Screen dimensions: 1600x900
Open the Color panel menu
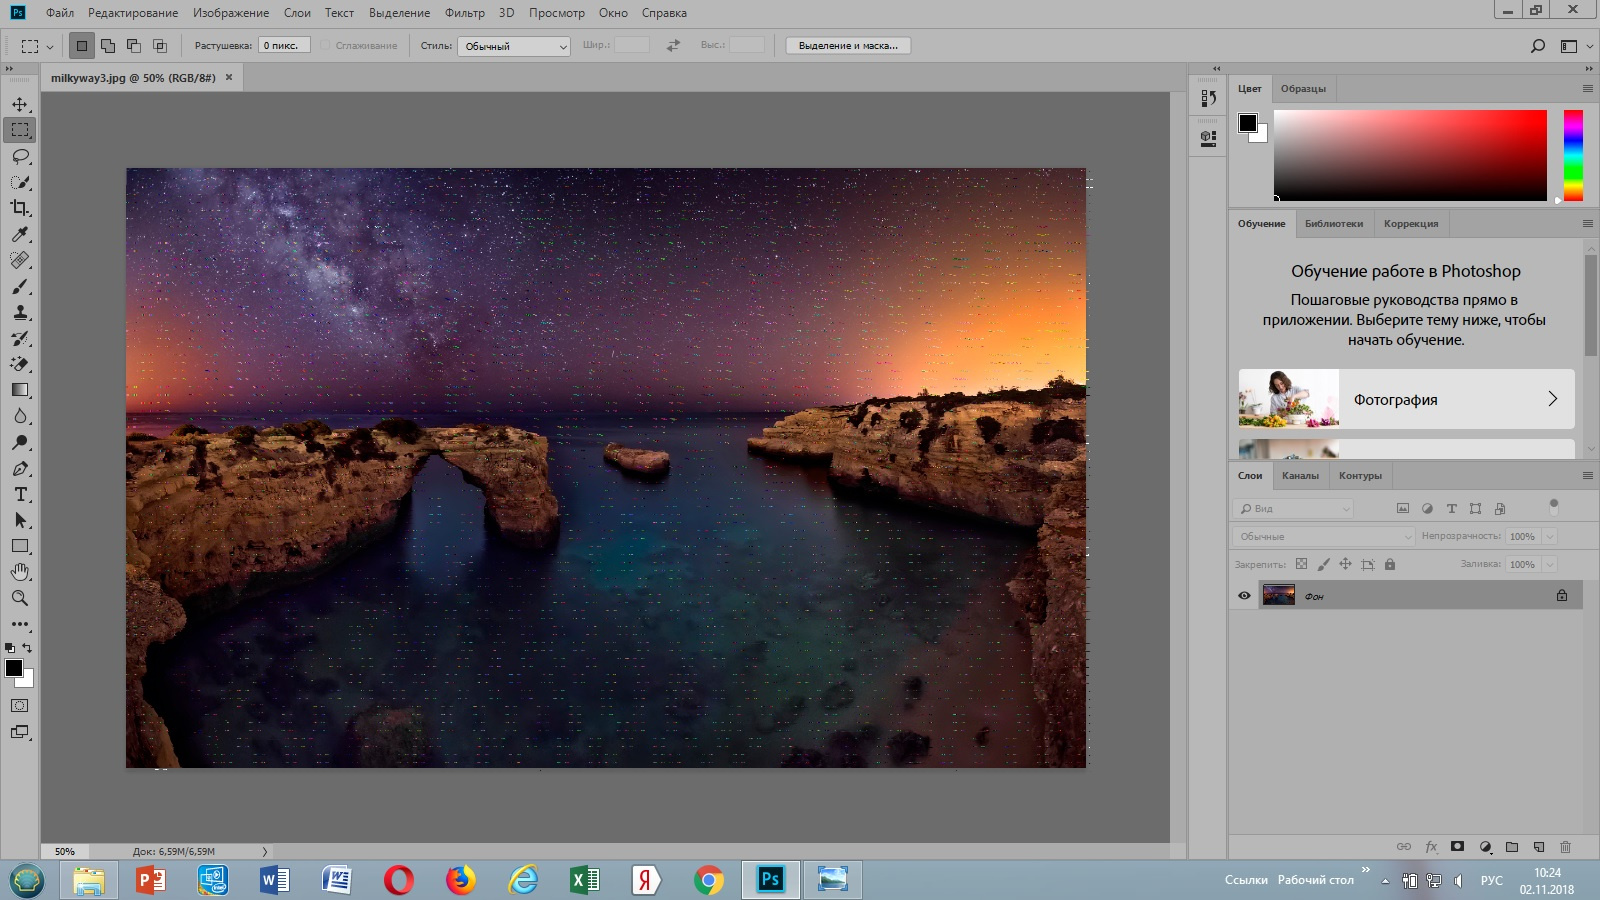1587,88
